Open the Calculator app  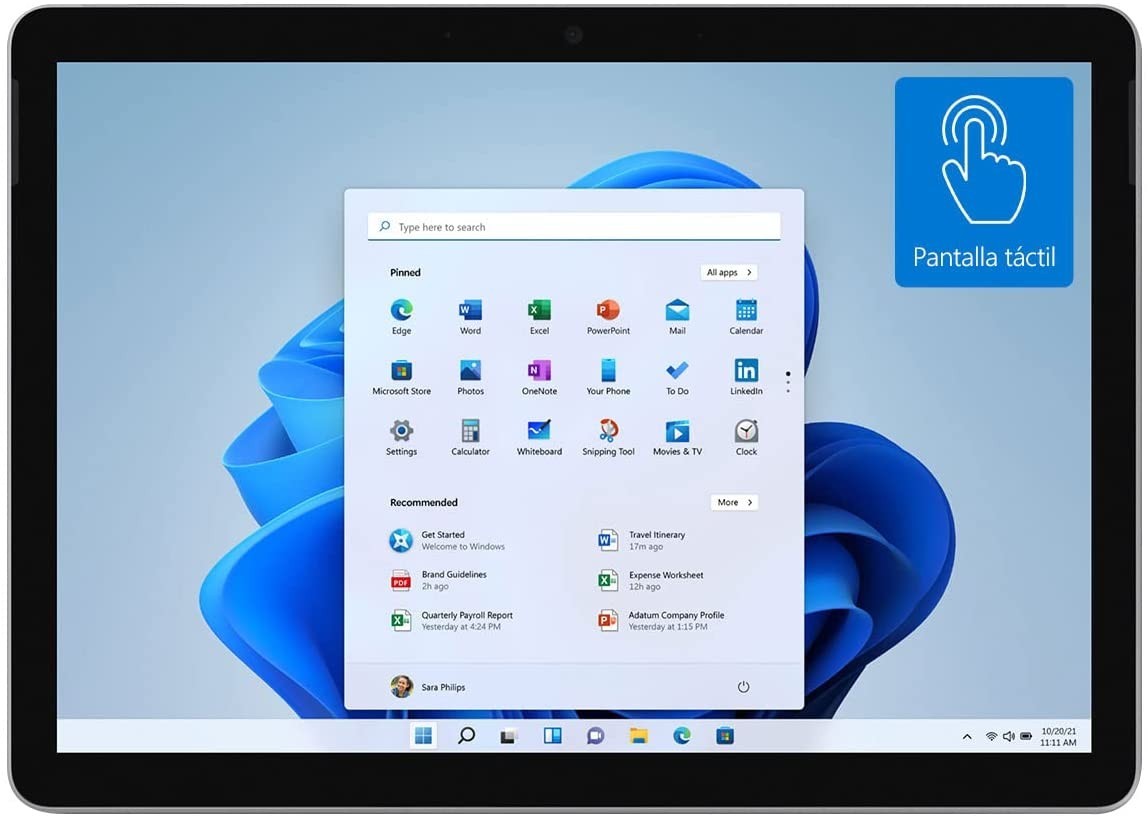point(470,438)
